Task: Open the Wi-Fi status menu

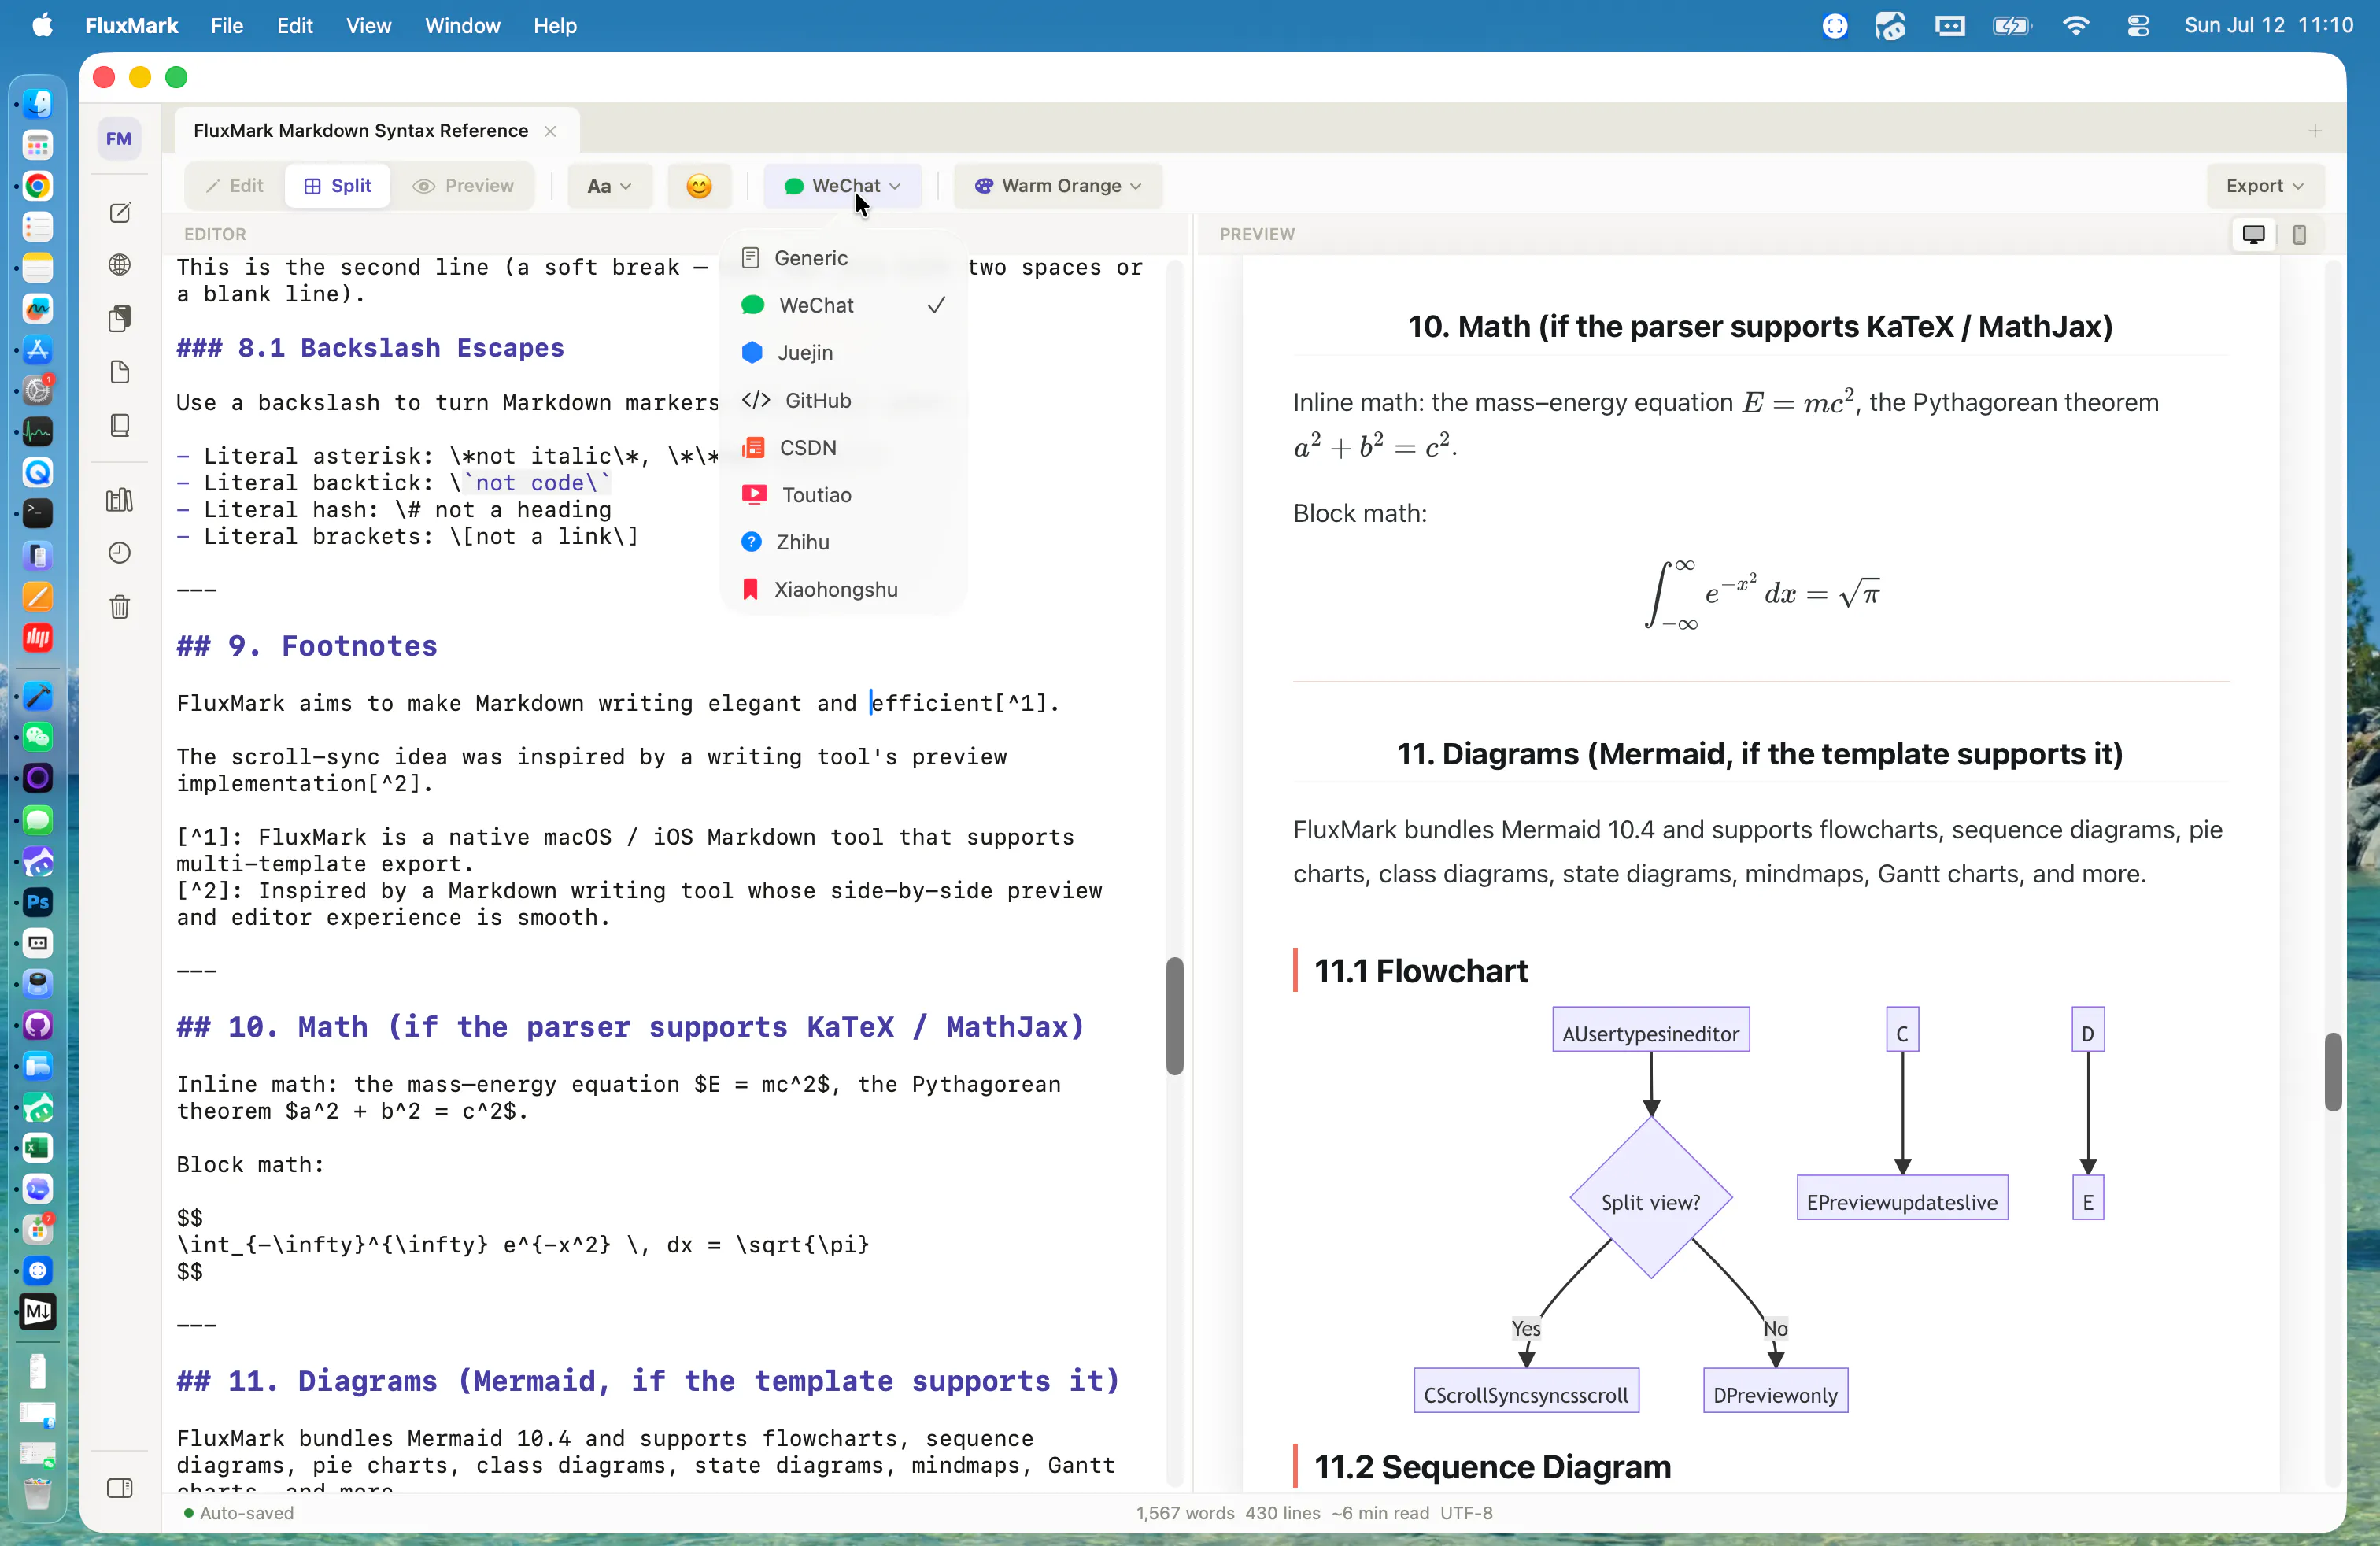Action: 2076,26
